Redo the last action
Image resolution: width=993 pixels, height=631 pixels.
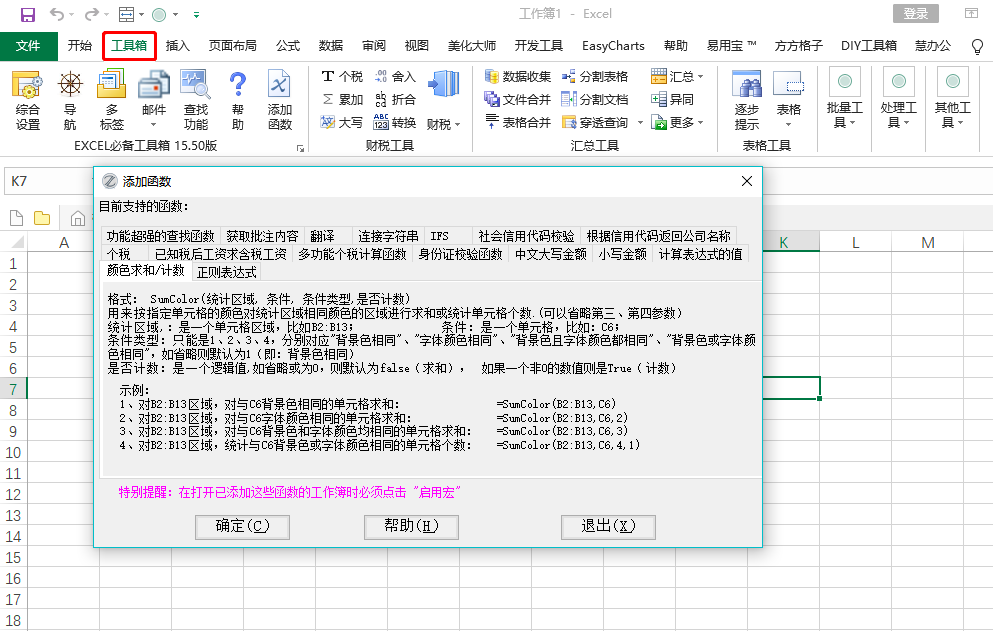click(x=92, y=14)
